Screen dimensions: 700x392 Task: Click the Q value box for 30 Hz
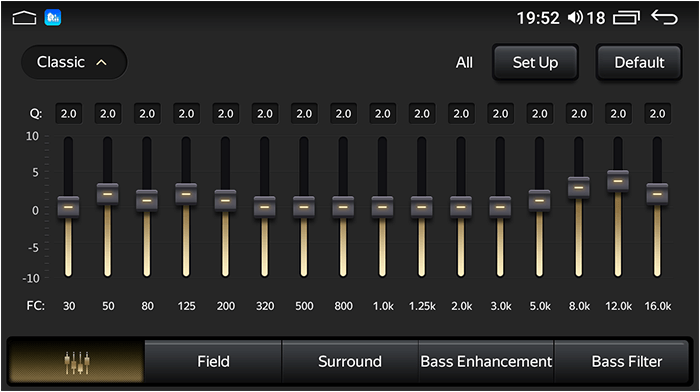tap(69, 114)
